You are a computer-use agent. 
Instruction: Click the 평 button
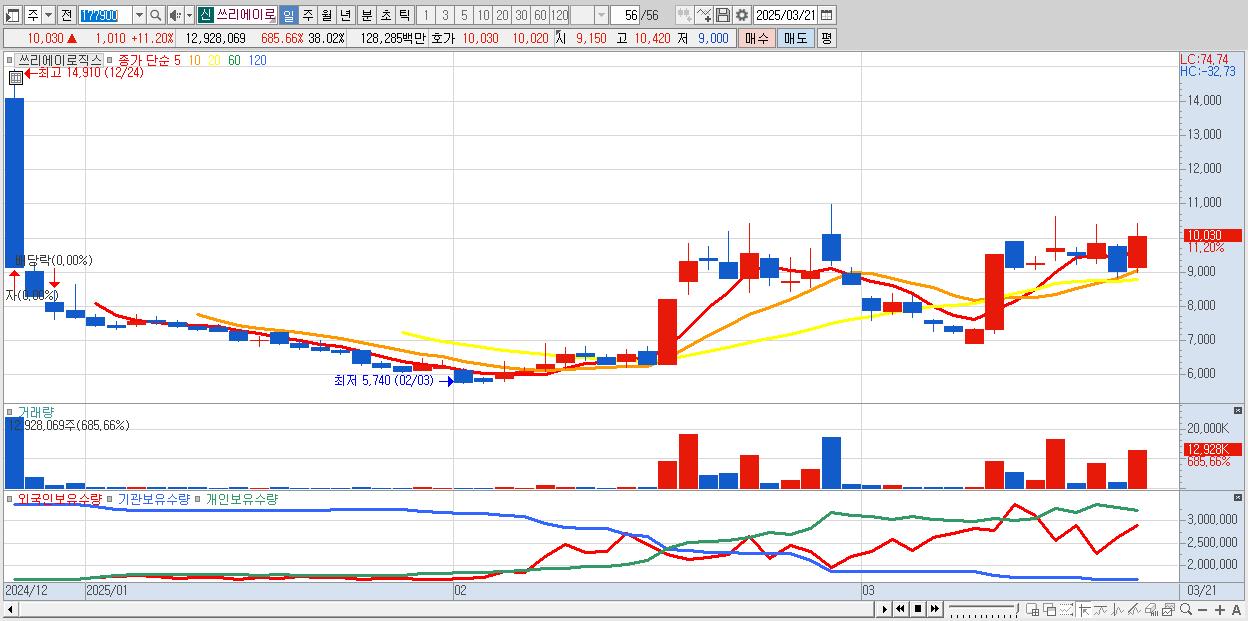click(x=826, y=38)
